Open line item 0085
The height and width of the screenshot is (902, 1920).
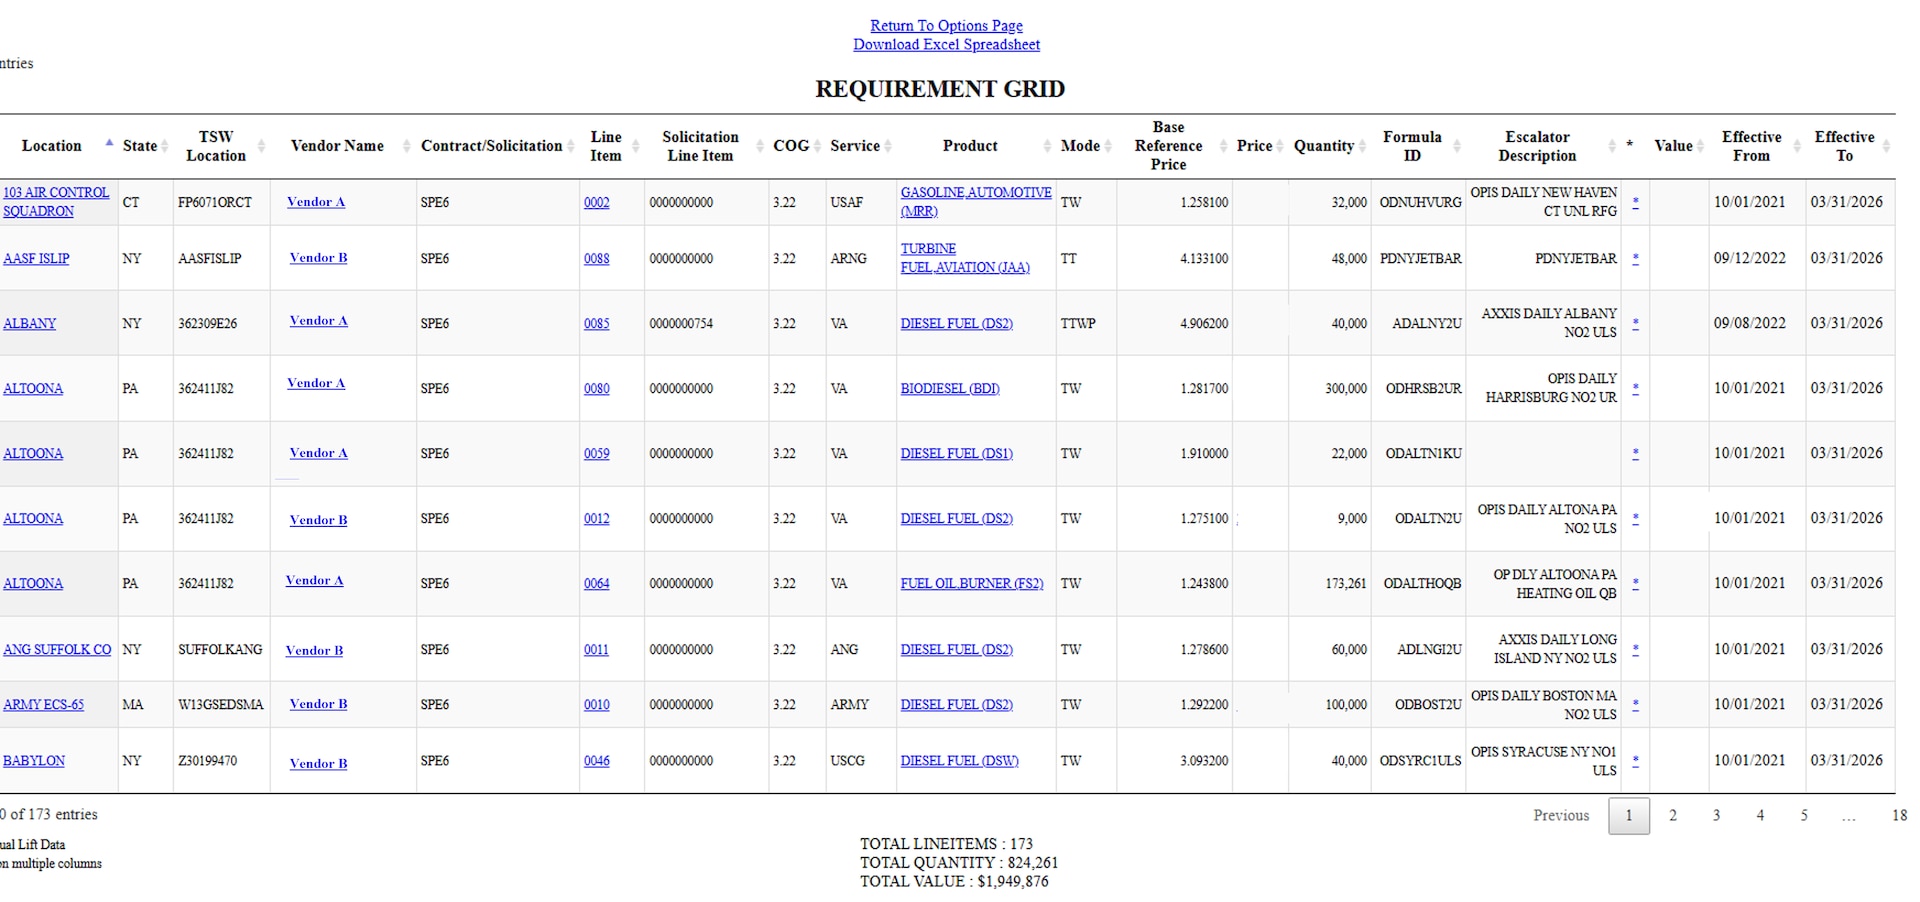coord(597,323)
